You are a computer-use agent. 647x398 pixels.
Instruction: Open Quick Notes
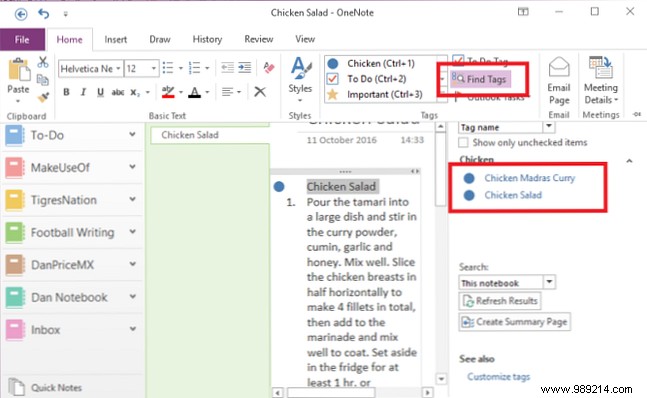pos(46,388)
